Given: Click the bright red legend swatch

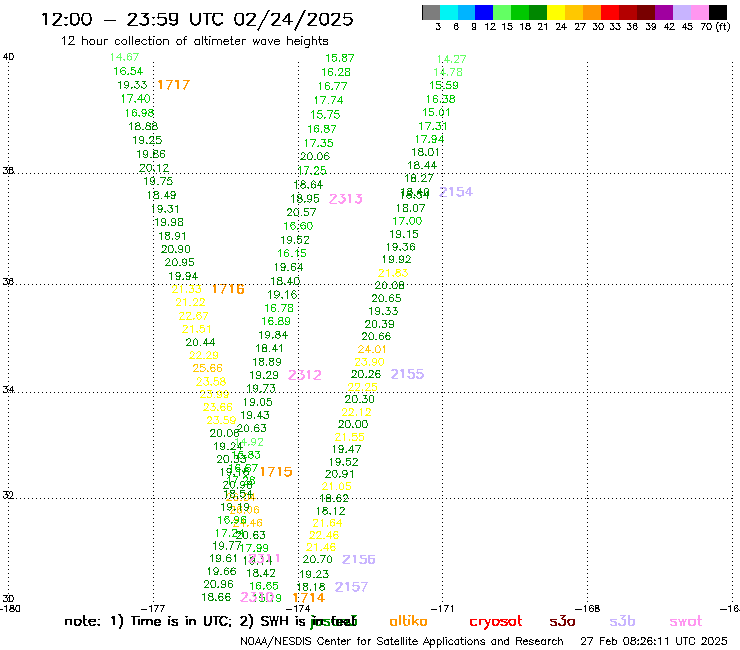Looking at the screenshot, I should (610, 12).
